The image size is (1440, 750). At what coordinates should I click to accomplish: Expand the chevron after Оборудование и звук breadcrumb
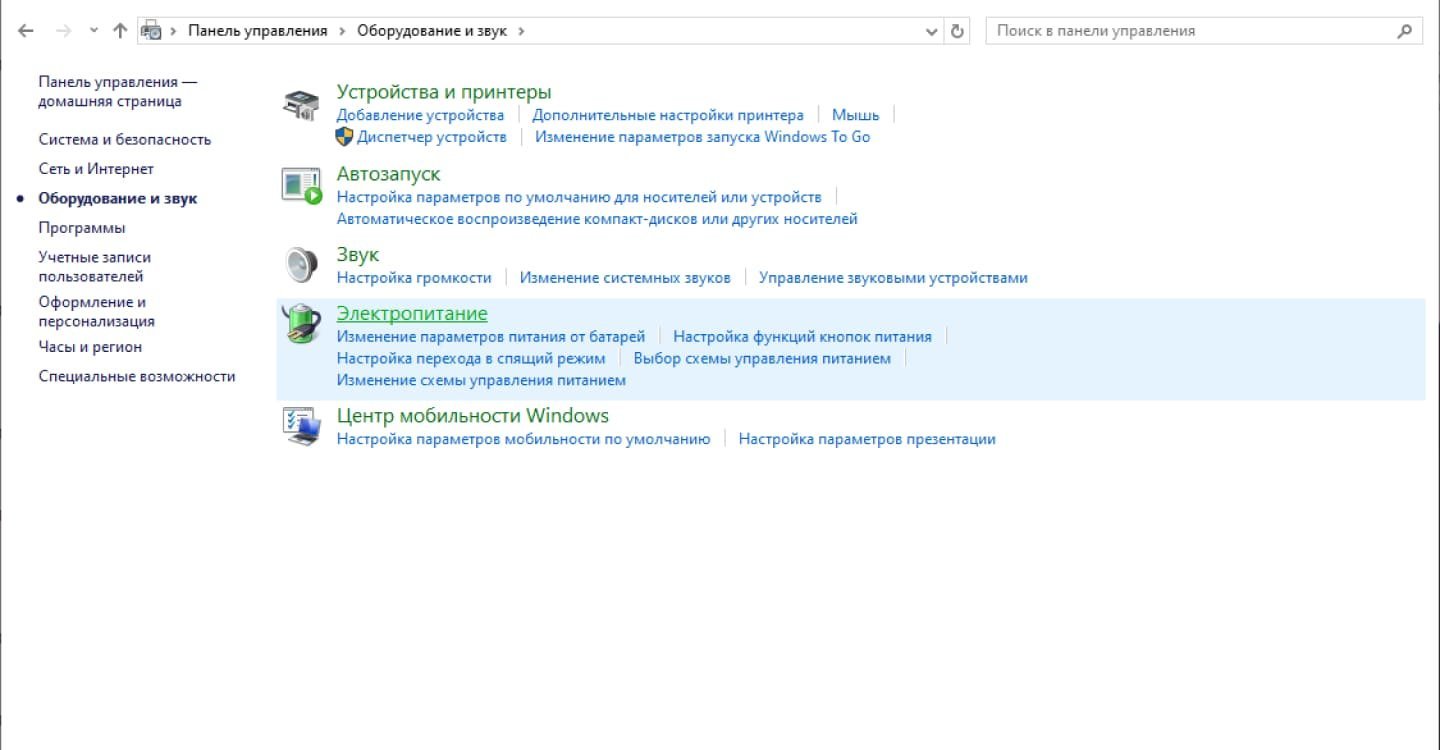[522, 31]
